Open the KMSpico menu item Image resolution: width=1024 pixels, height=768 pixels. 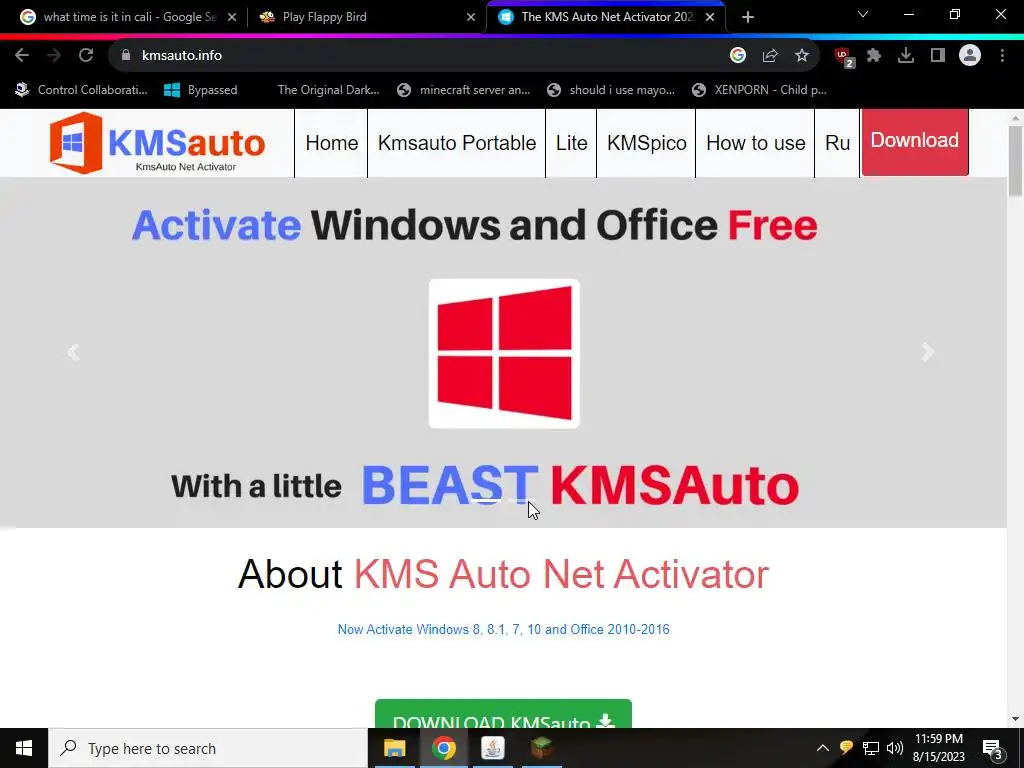(647, 143)
